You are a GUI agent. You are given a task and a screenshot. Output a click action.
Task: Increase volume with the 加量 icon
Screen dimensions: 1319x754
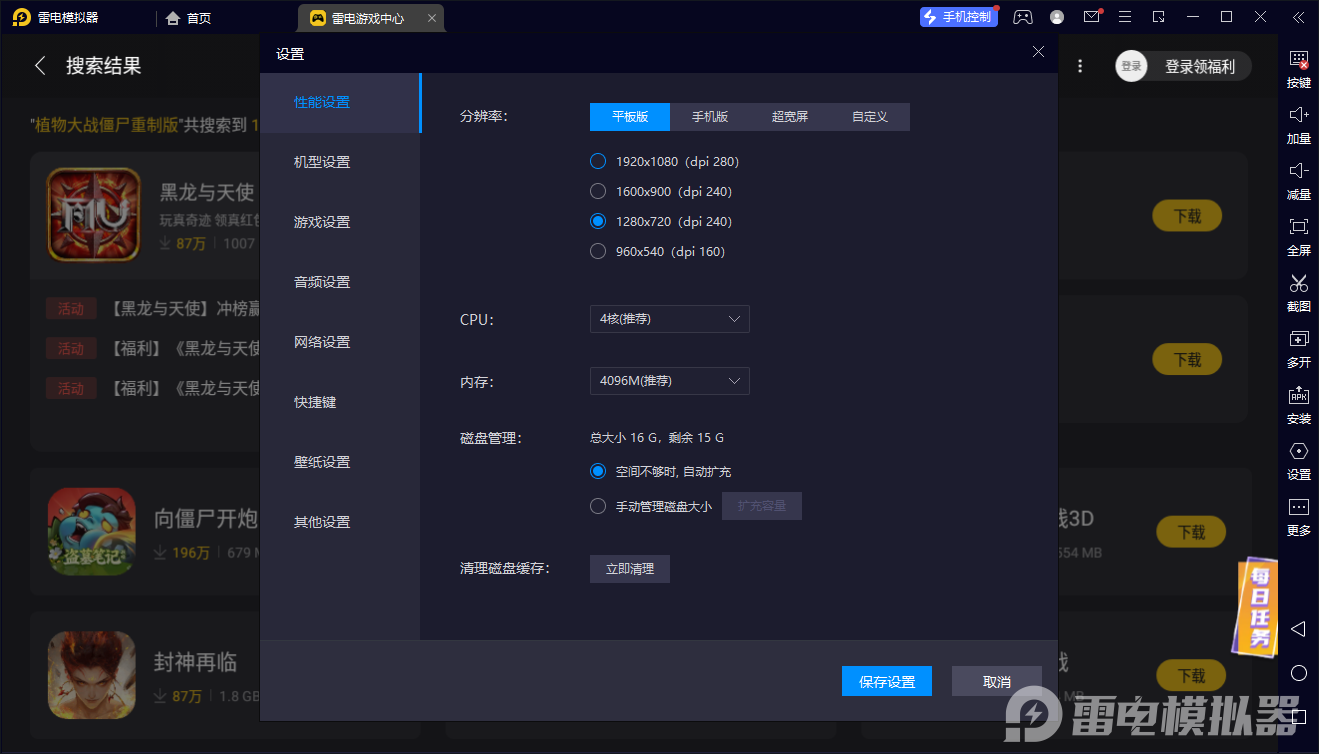[1298, 124]
